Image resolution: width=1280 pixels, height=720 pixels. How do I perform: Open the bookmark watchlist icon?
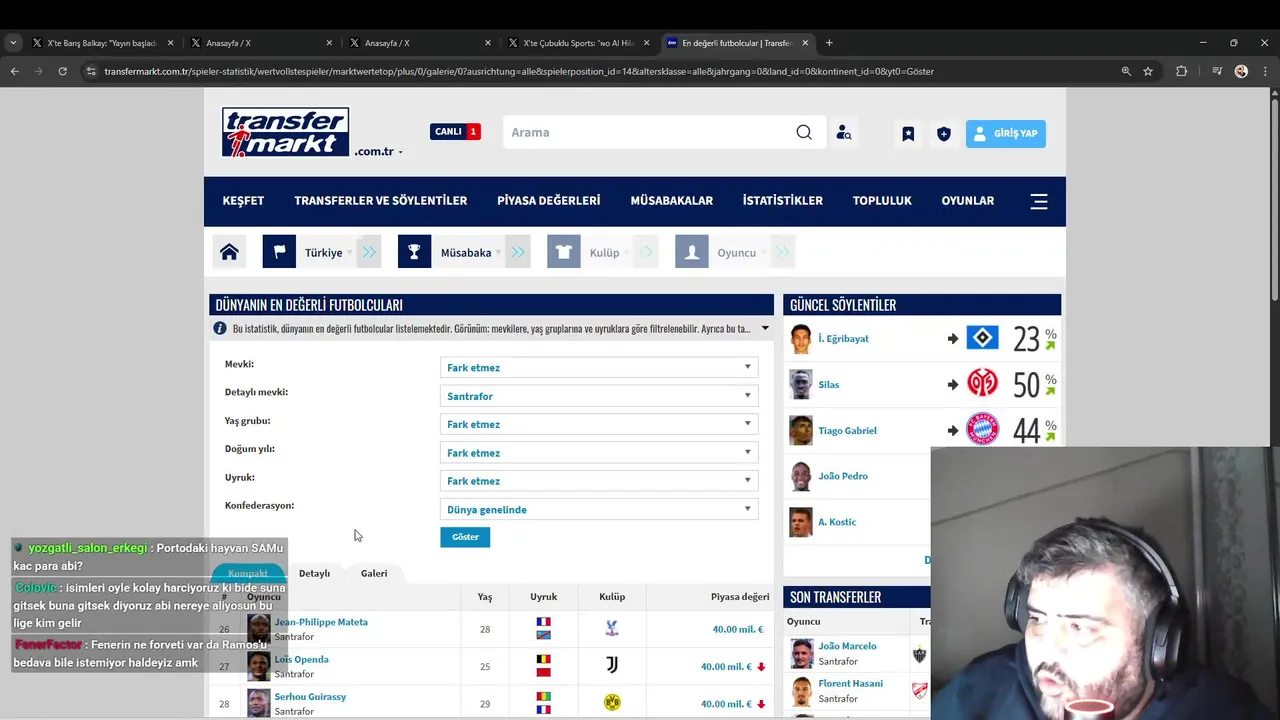pyautogui.click(x=908, y=133)
